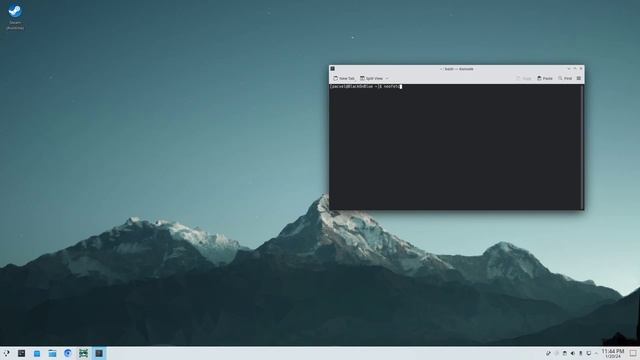Open the blue round browser icon in taskbar

tap(68, 353)
